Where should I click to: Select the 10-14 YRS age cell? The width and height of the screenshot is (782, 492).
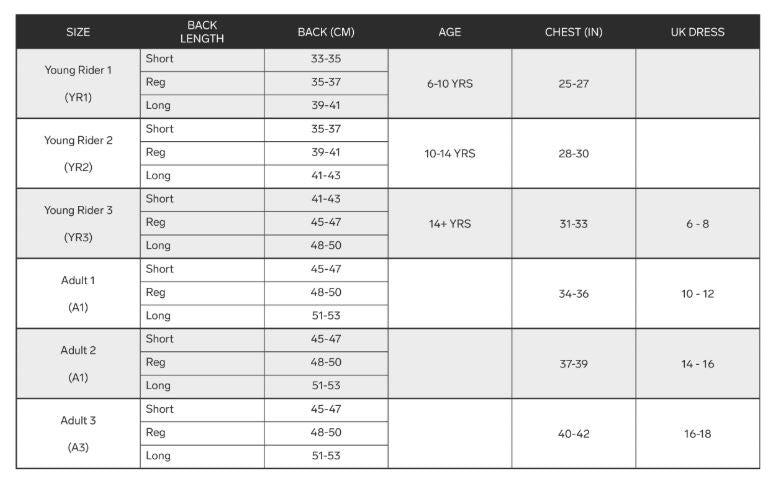click(x=450, y=154)
